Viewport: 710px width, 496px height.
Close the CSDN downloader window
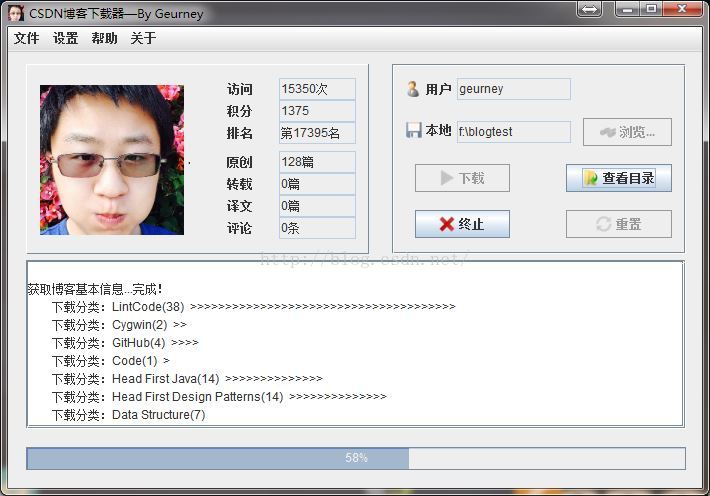click(682, 9)
